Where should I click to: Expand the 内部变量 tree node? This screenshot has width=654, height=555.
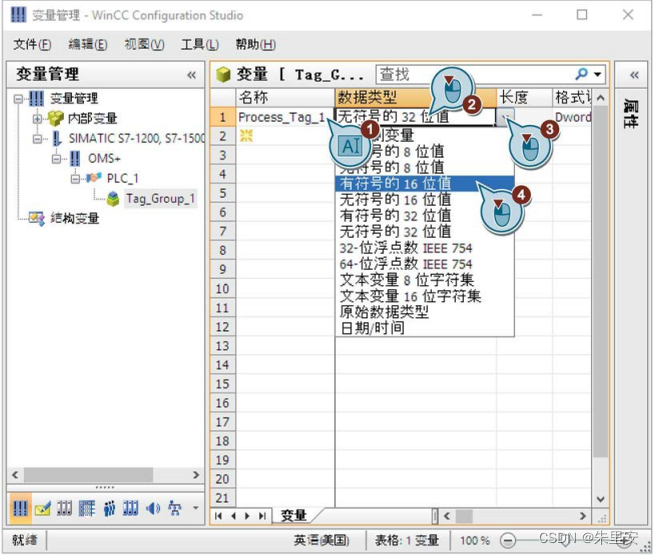[38, 119]
